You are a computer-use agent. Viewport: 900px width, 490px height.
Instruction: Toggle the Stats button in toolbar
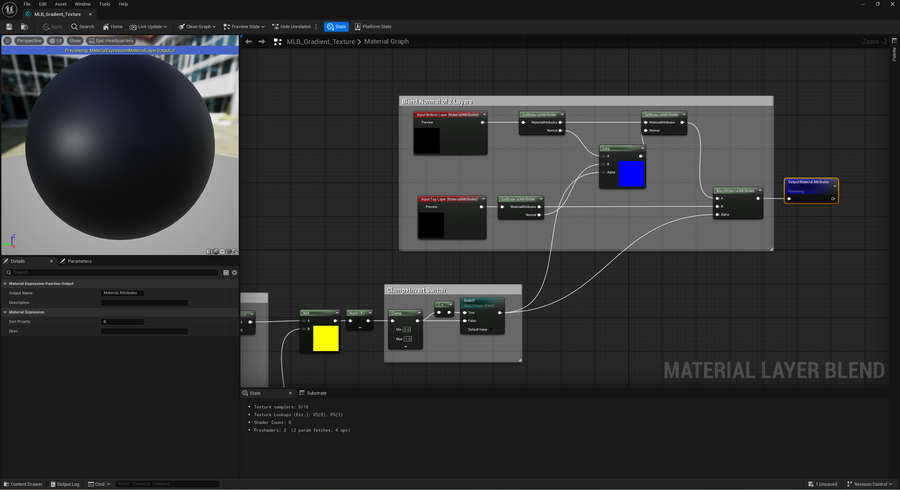click(x=336, y=26)
